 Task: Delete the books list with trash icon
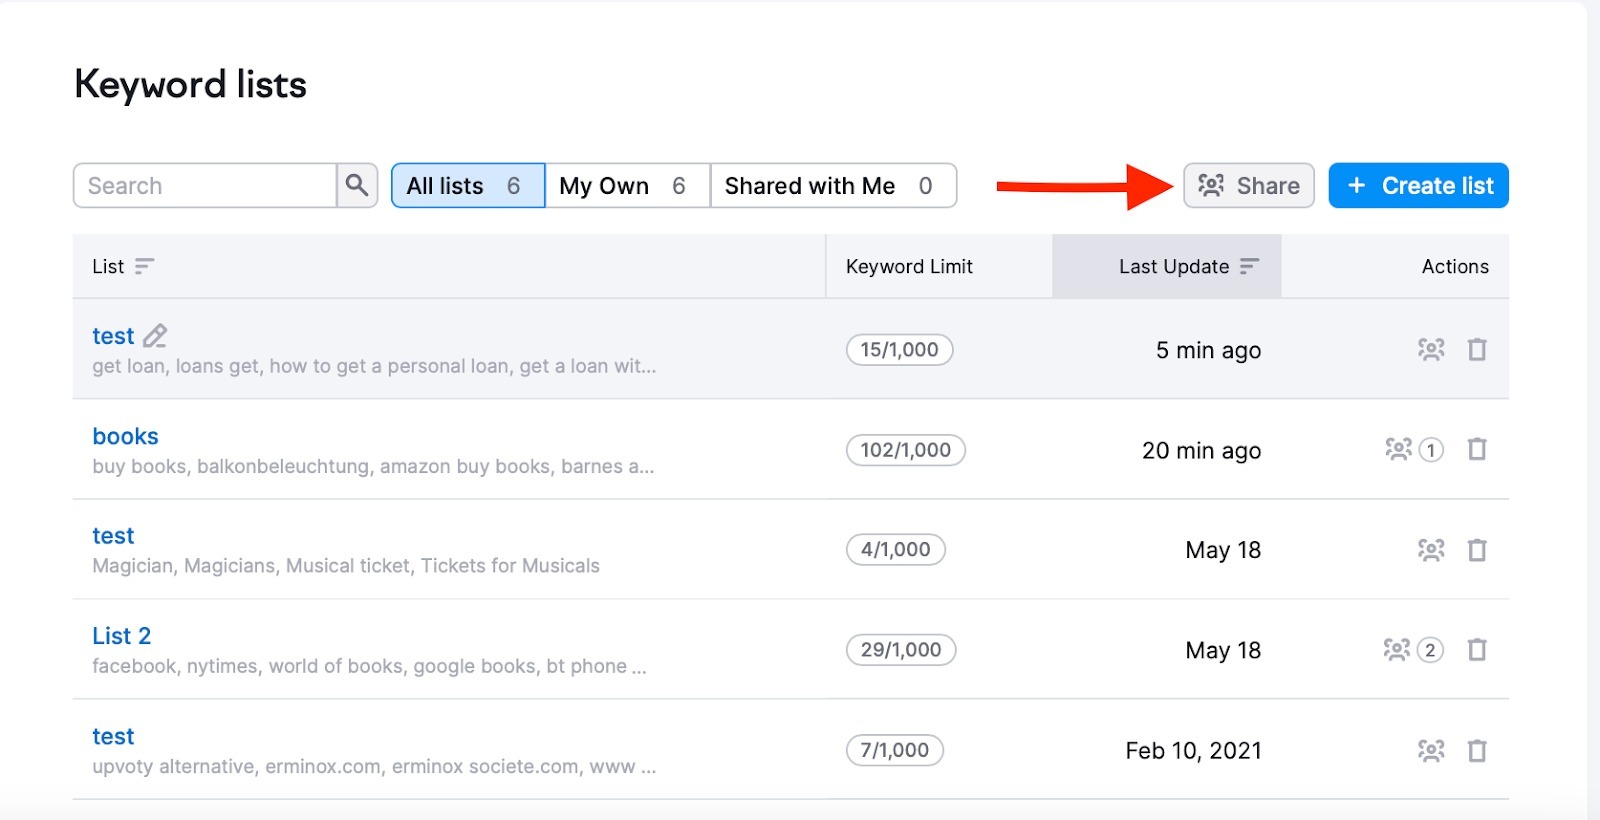pyautogui.click(x=1477, y=449)
